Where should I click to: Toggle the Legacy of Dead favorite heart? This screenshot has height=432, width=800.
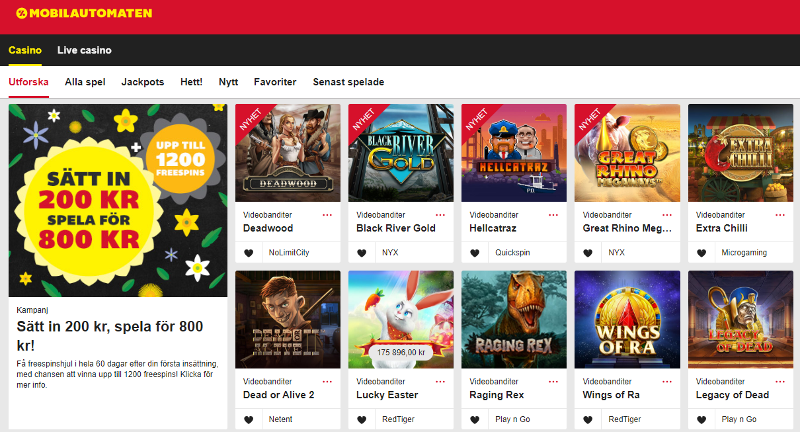(702, 419)
